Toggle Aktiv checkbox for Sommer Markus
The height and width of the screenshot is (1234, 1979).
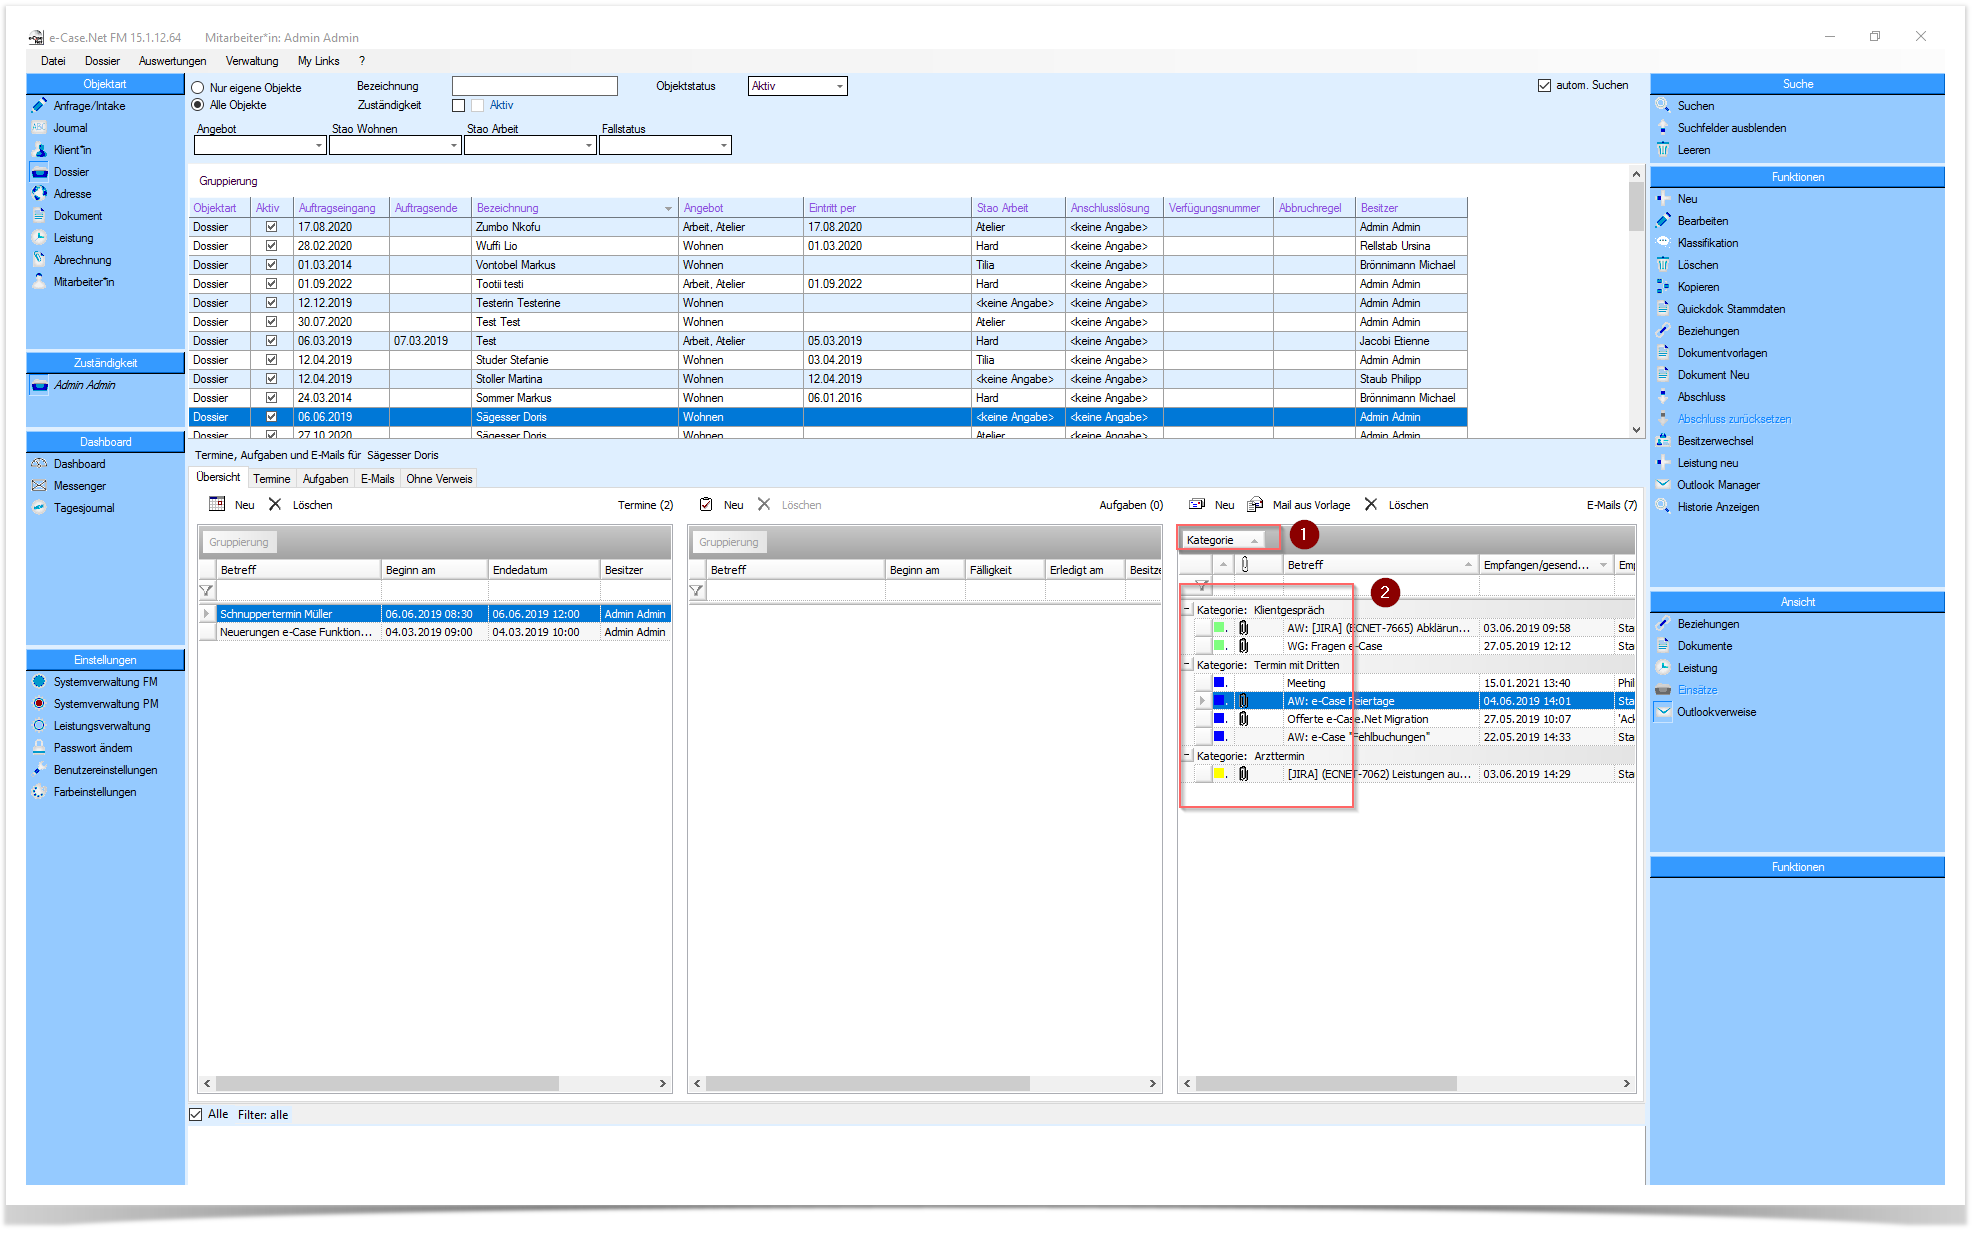271,398
